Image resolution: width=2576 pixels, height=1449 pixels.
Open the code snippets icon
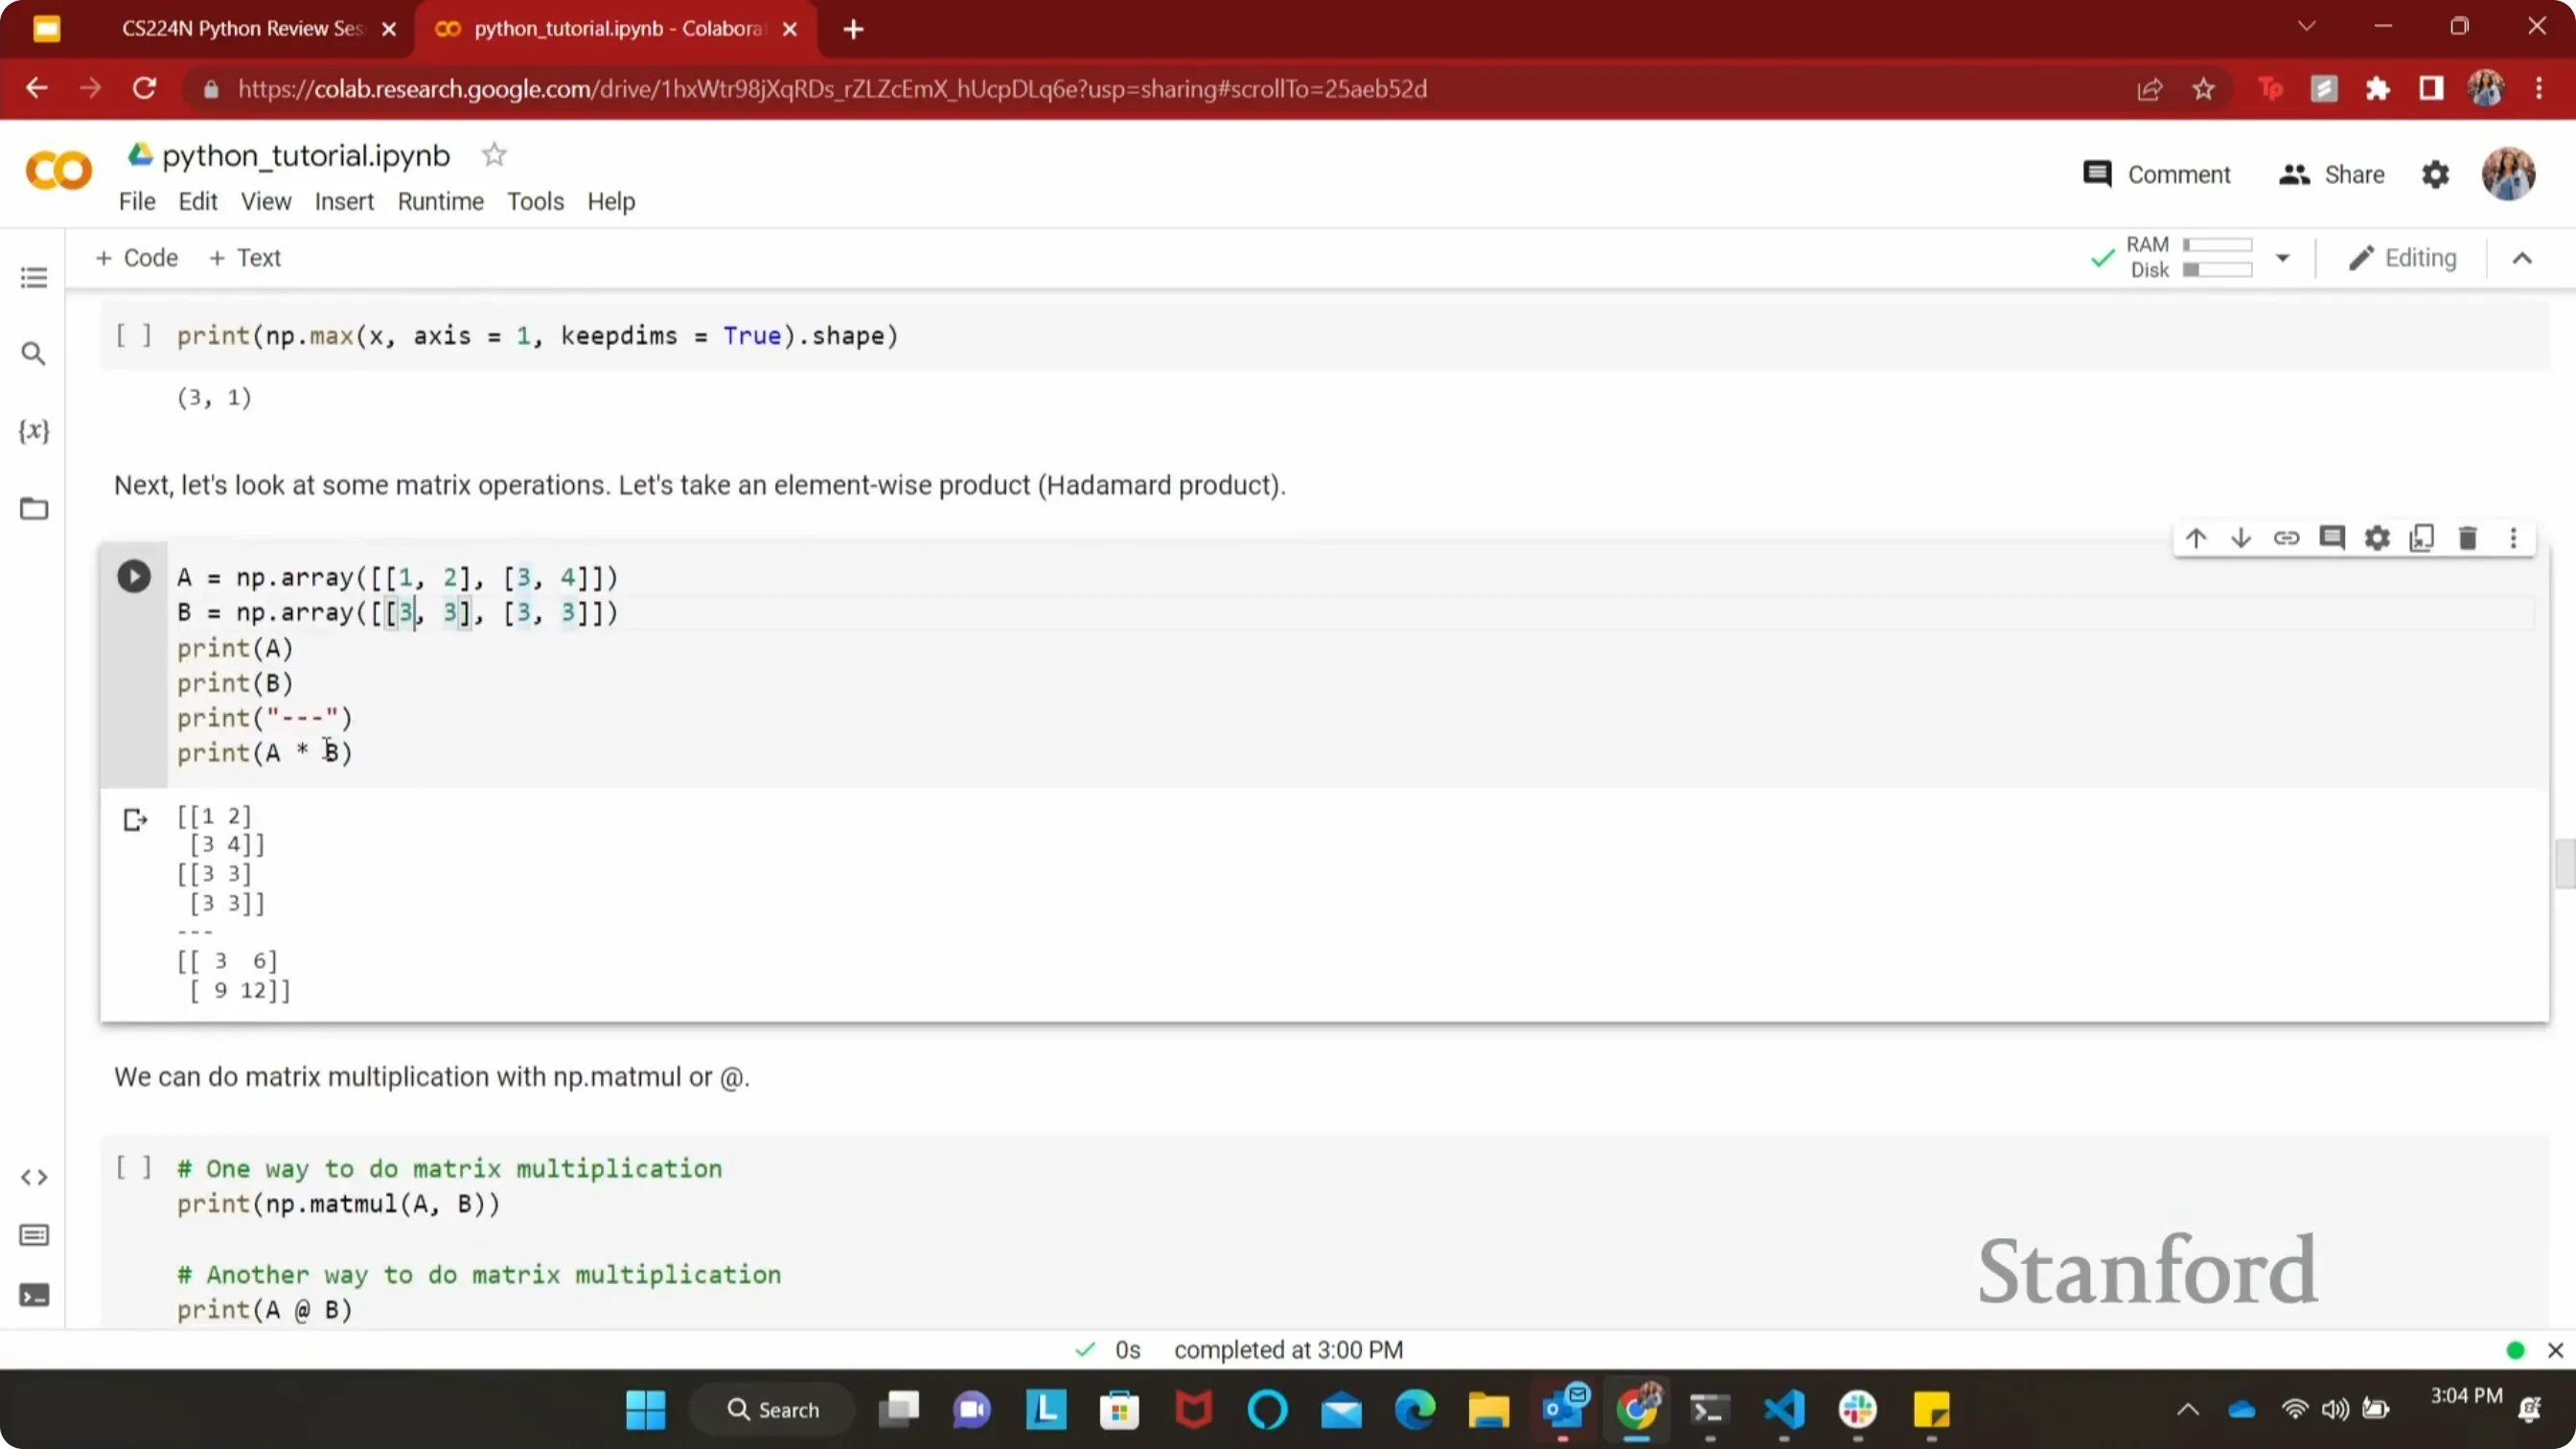[34, 1178]
